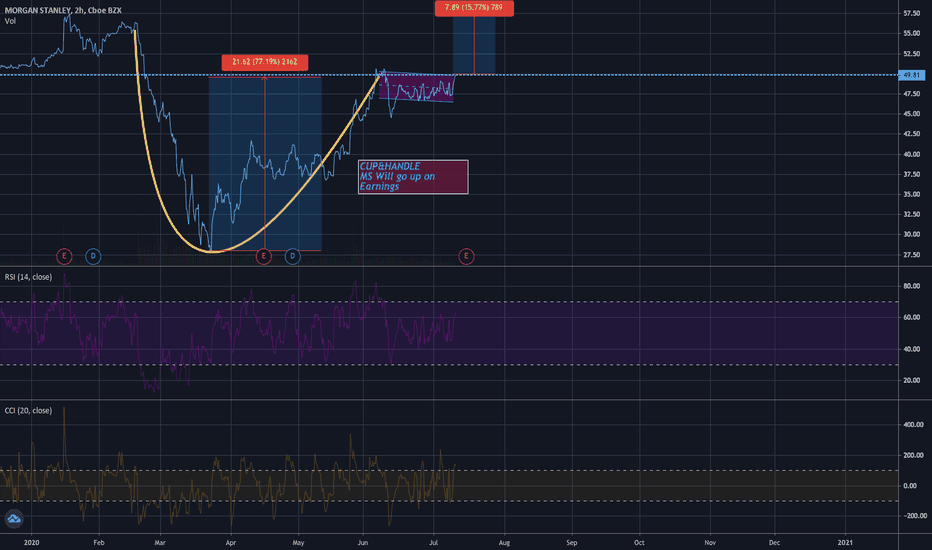Click the Vol indicator label
Image resolution: width=932 pixels, height=550 pixels.
pyautogui.click(x=10, y=21)
